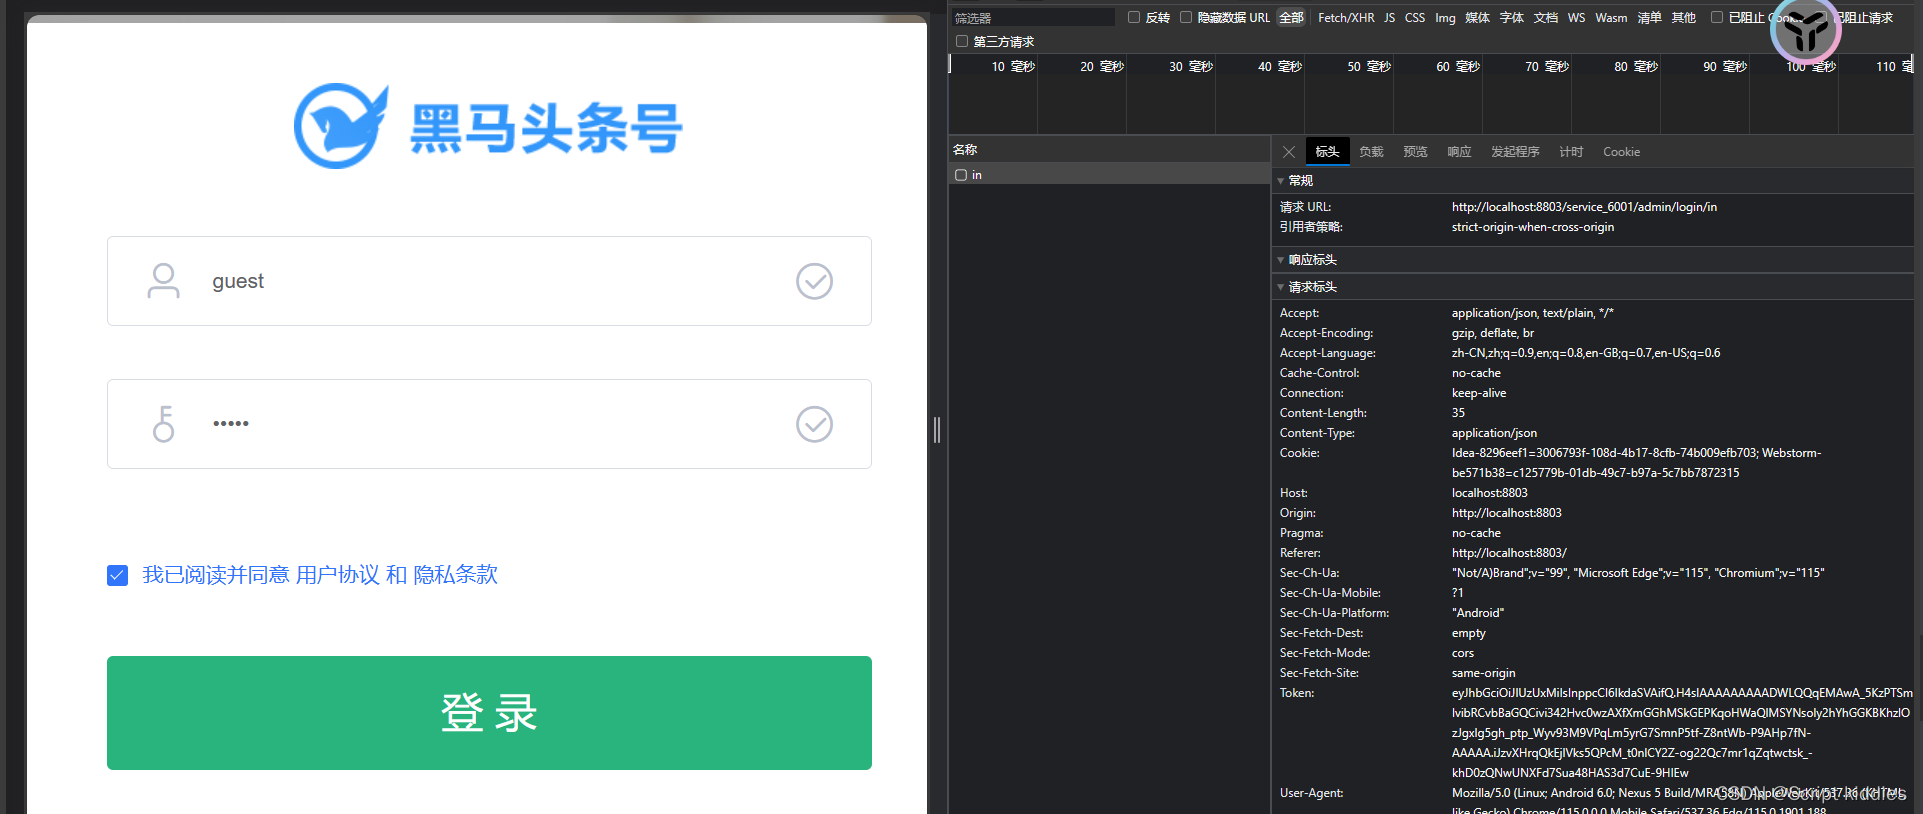Enable the 反转 invert filter checkbox

pos(1134,17)
